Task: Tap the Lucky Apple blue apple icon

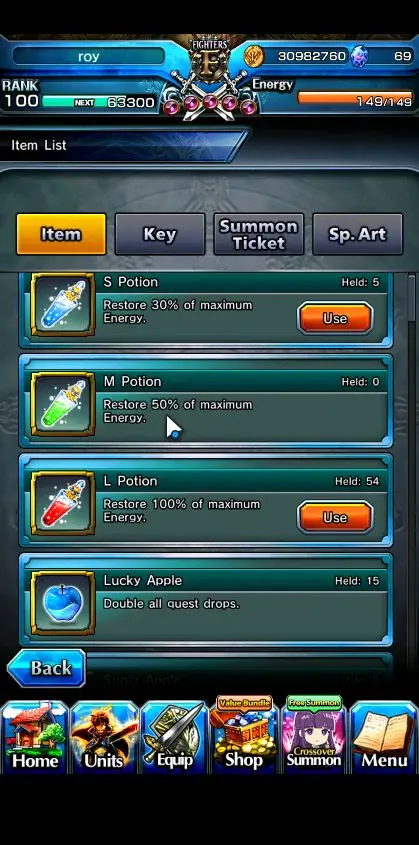Action: [x=63, y=603]
